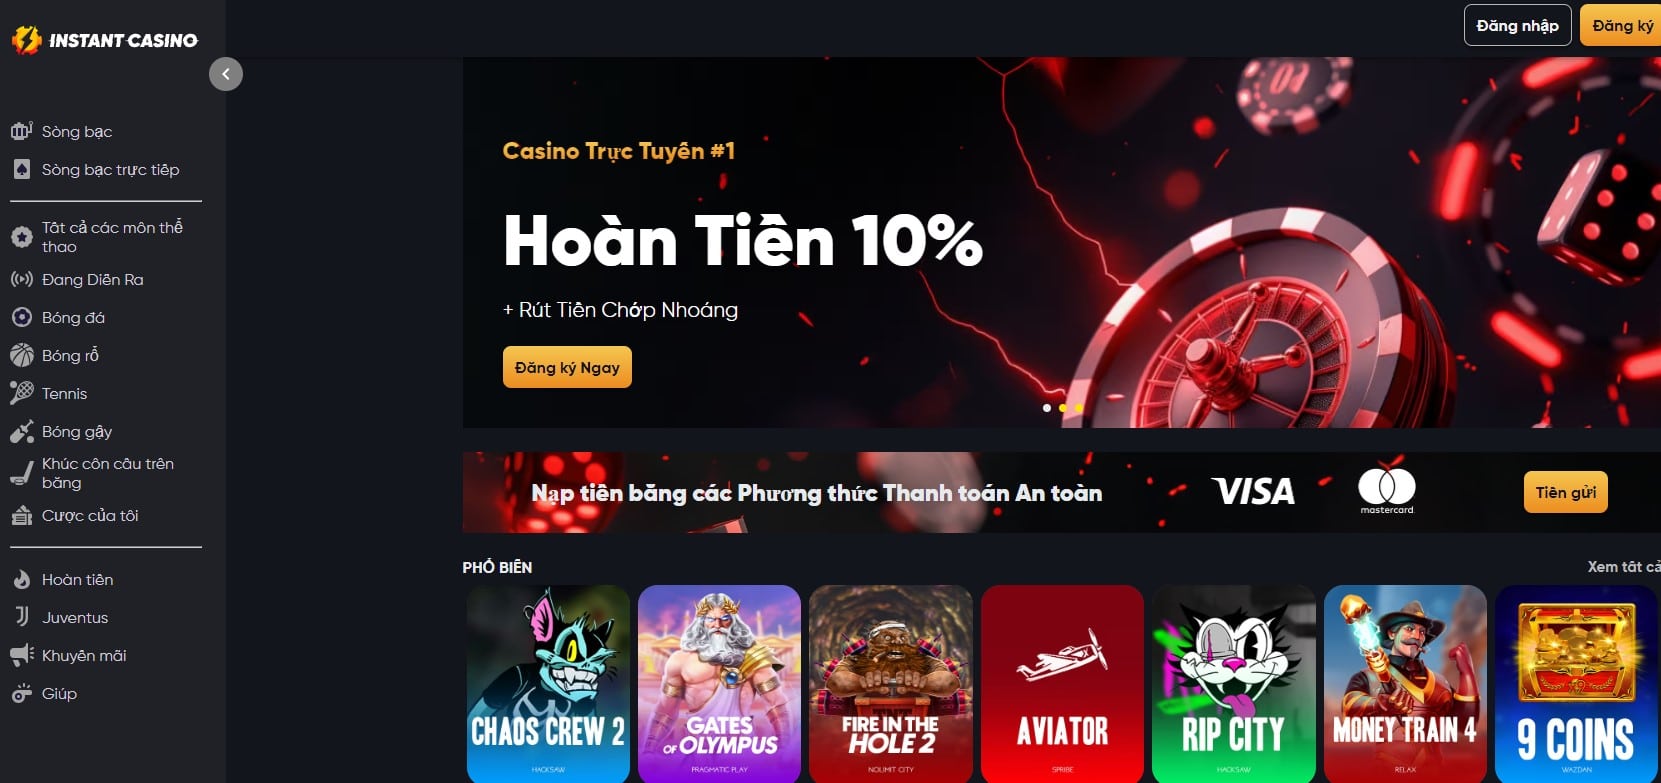This screenshot has width=1661, height=783.
Task: Select the first white carousel dot
Action: point(1047,408)
